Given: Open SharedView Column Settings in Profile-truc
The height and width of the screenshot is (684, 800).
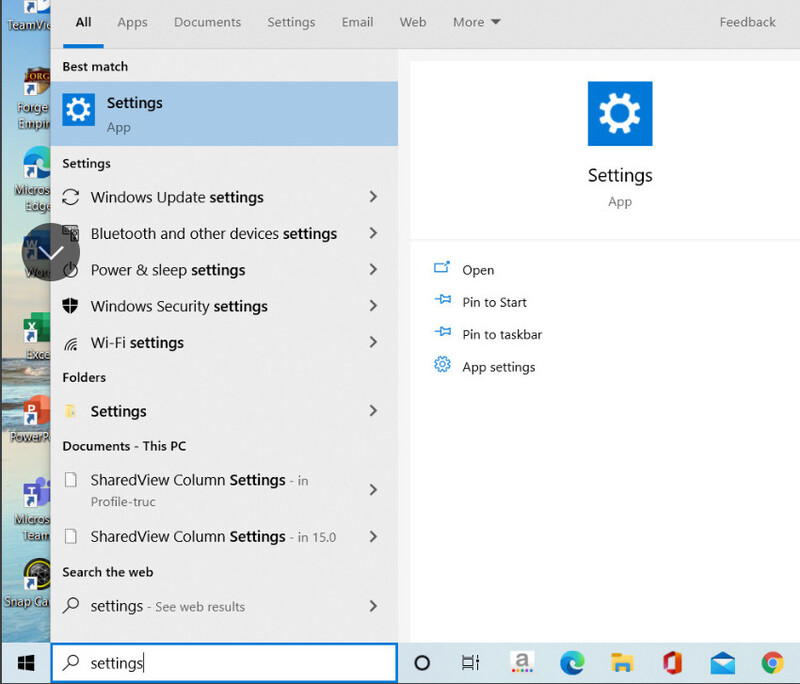Looking at the screenshot, I should pyautogui.click(x=224, y=490).
